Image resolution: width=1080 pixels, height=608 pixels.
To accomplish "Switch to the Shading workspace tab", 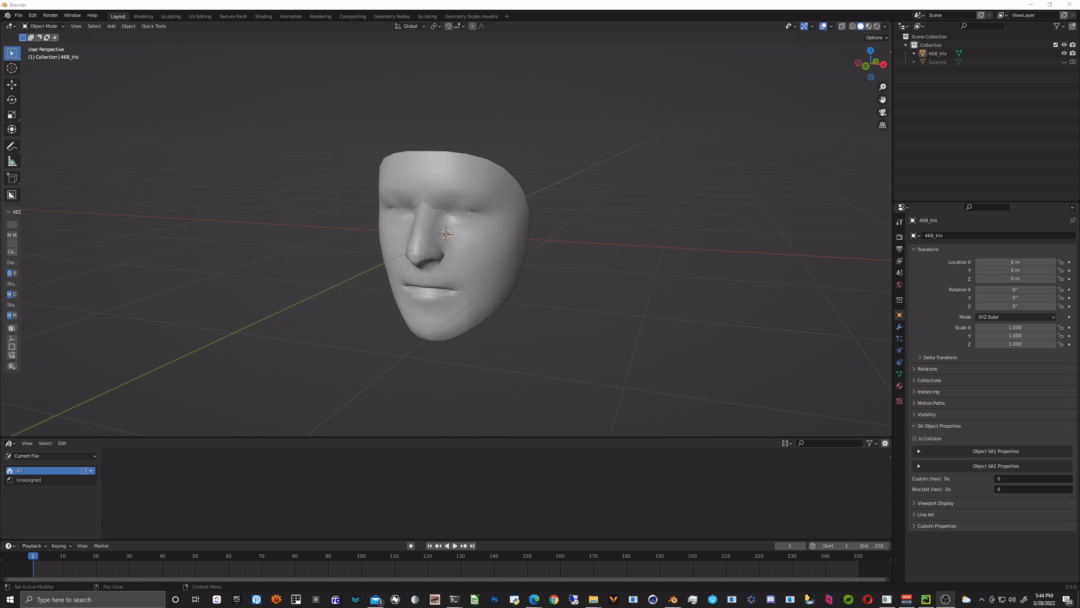I will 263,16.
